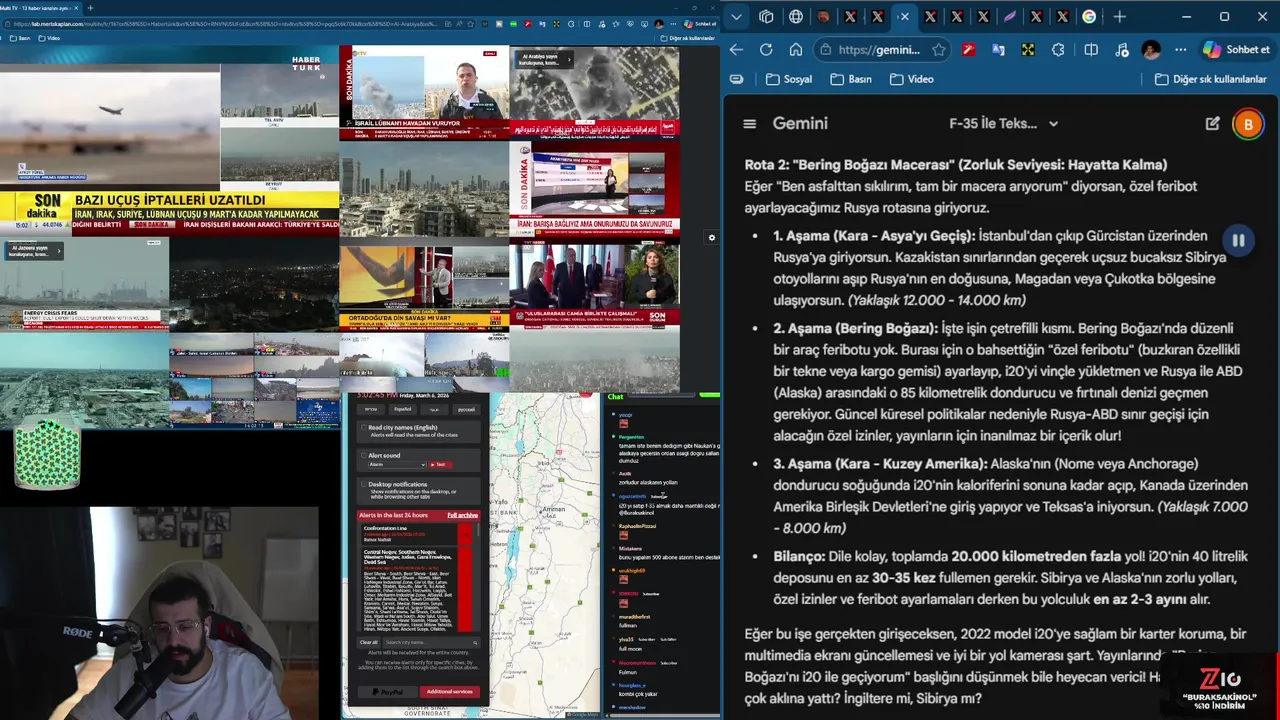Enable Read city names (English) checkbox
Viewport: 1280px width, 720px height.
click(x=363, y=428)
